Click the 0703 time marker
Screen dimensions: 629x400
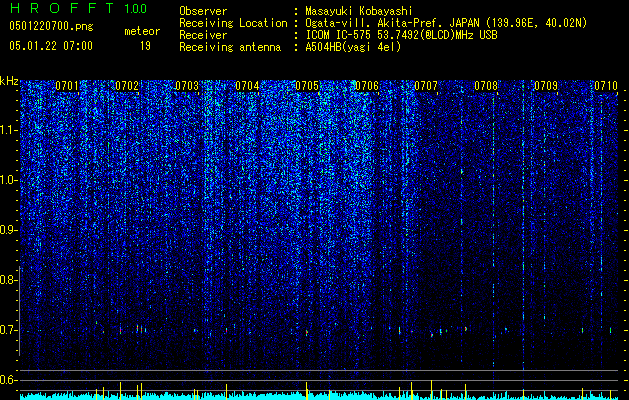(187, 86)
